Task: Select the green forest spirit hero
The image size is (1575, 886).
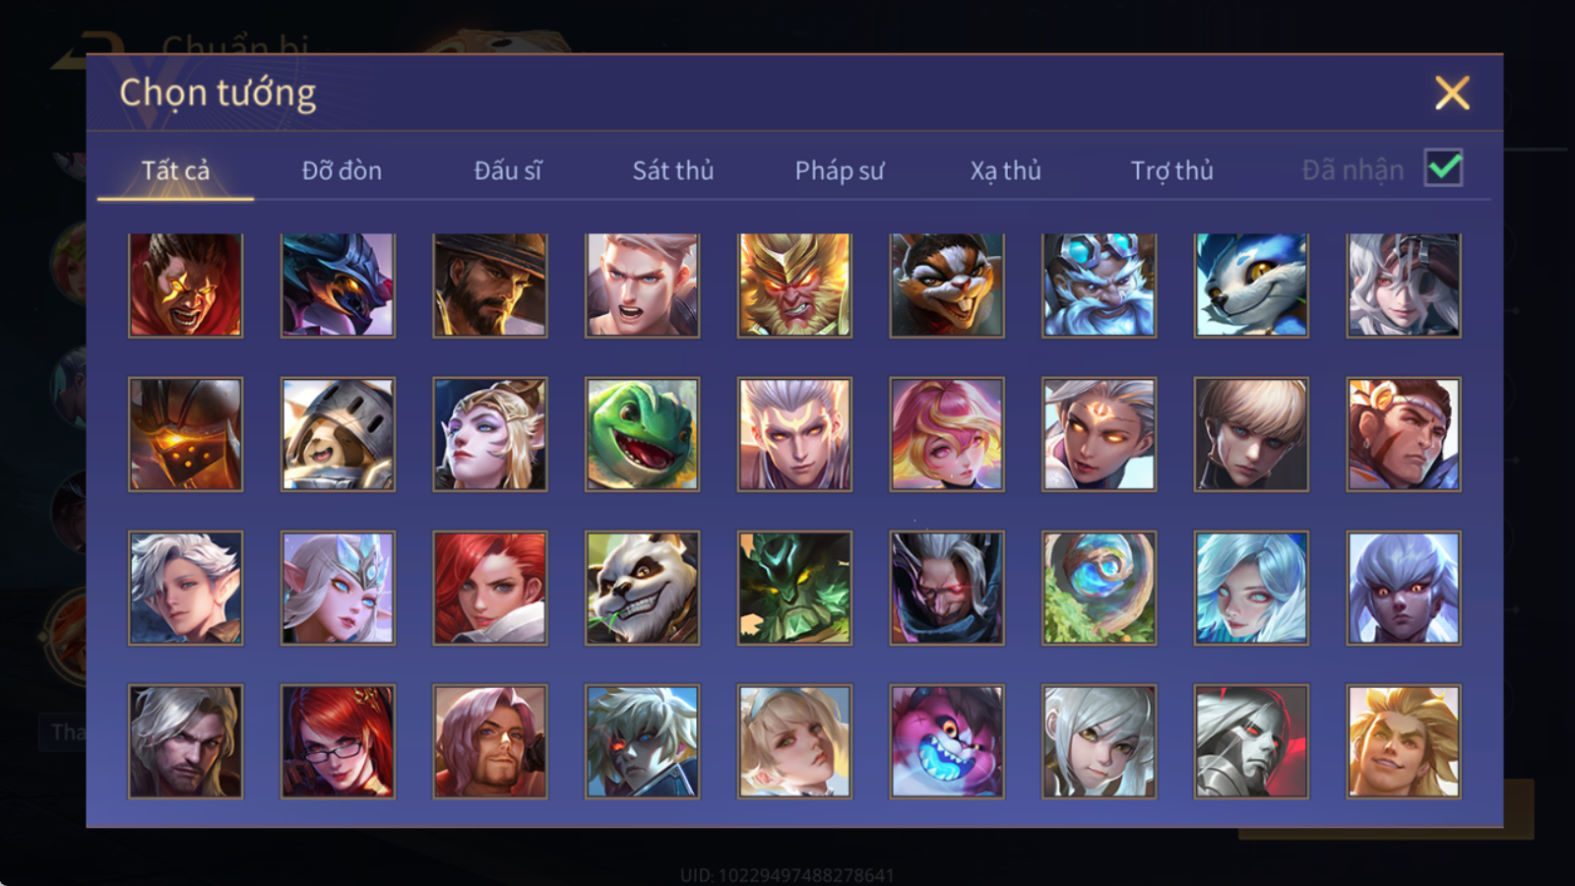Action: tap(794, 588)
